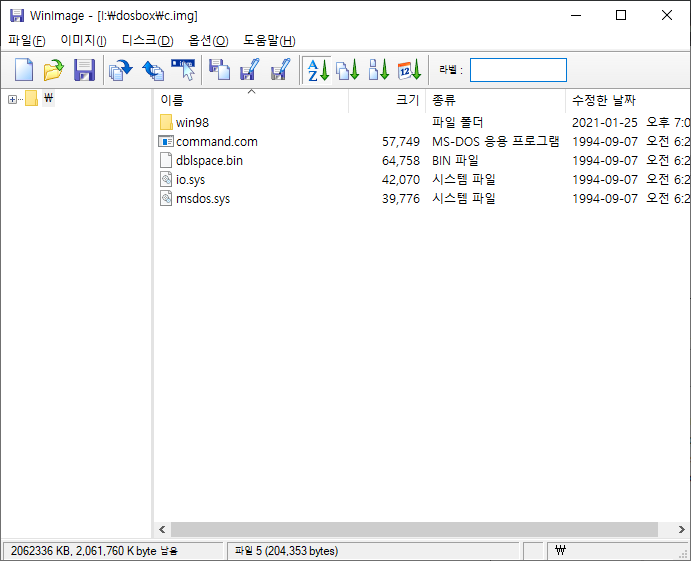Click the 종류 column header
691x561 pixels.
point(495,100)
